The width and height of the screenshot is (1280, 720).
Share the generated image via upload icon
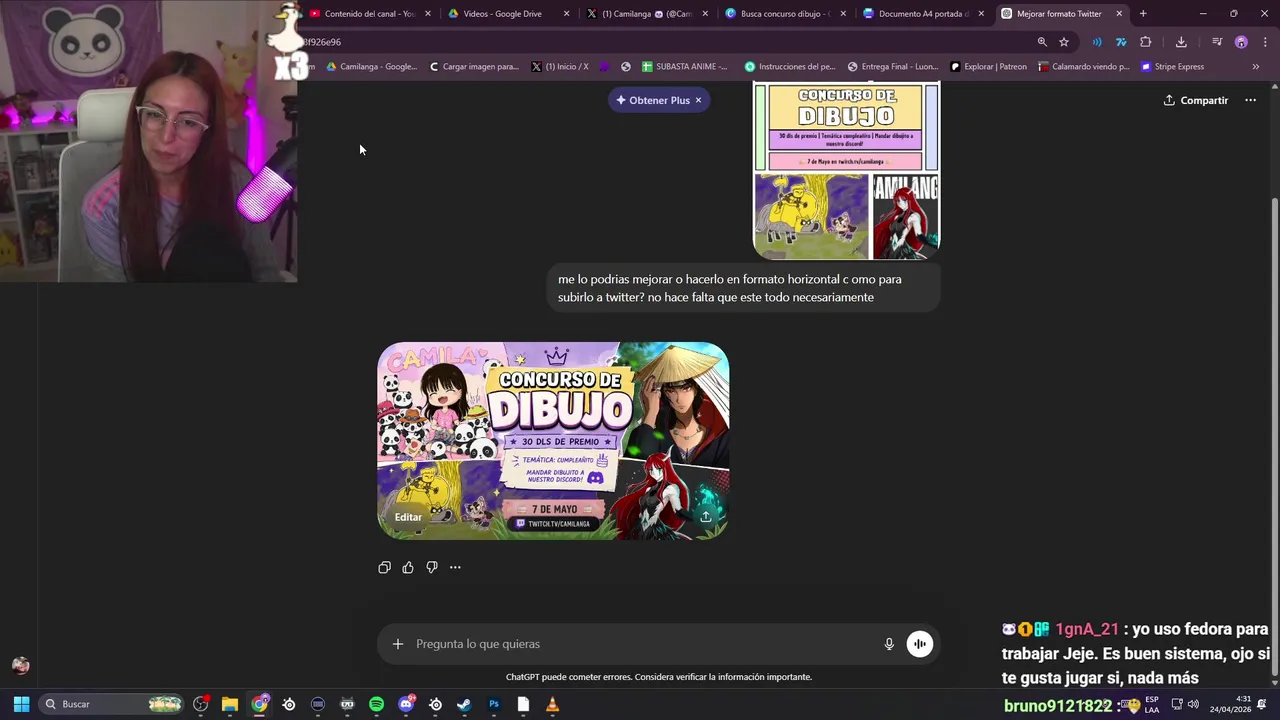[706, 516]
